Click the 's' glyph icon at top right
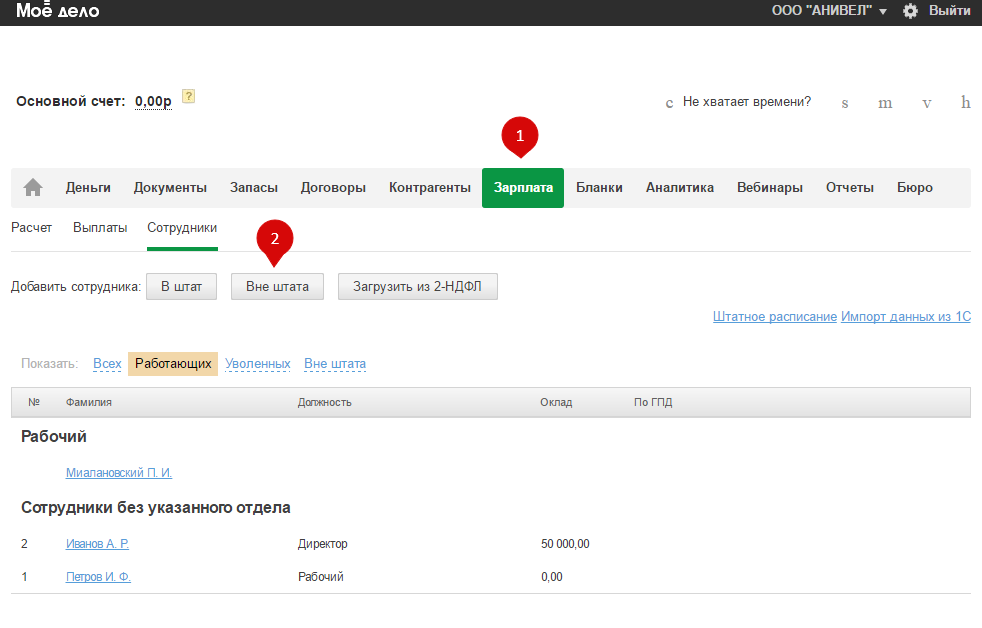 [845, 103]
